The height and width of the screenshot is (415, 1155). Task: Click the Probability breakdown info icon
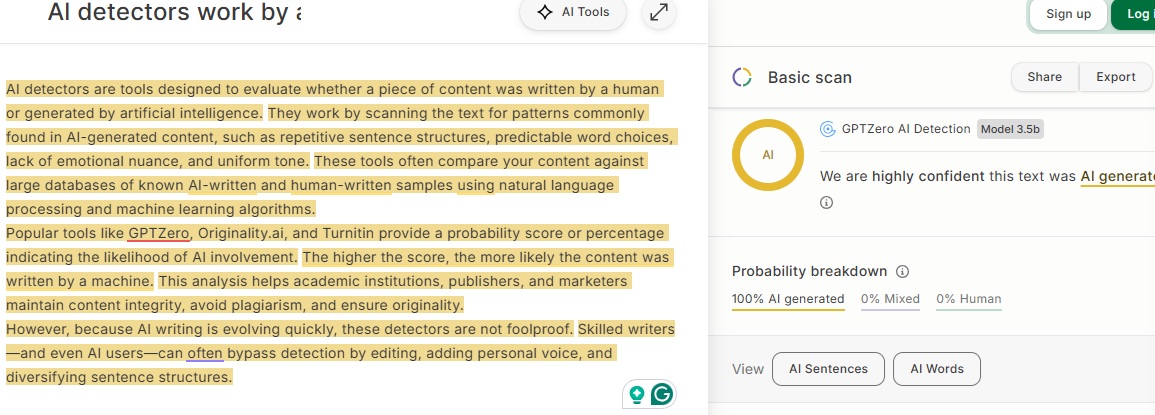902,271
